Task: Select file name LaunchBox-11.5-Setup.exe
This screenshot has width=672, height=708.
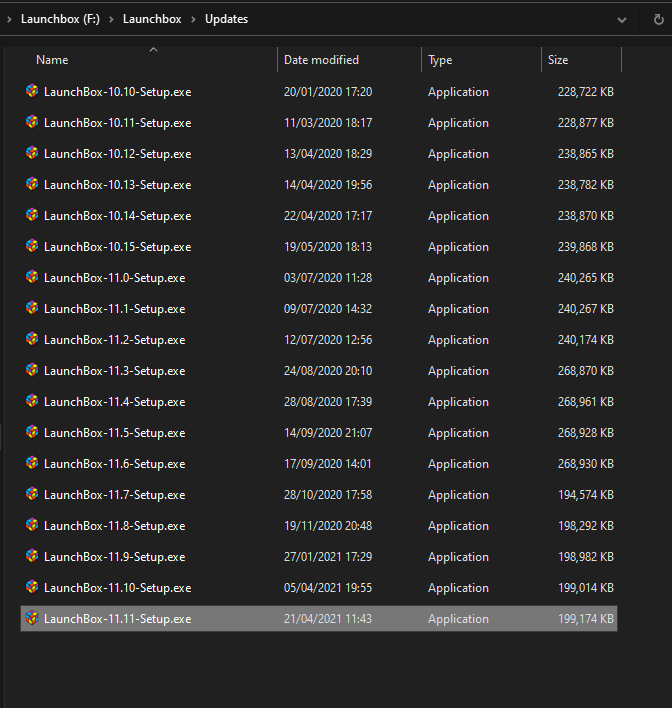Action: (115, 433)
